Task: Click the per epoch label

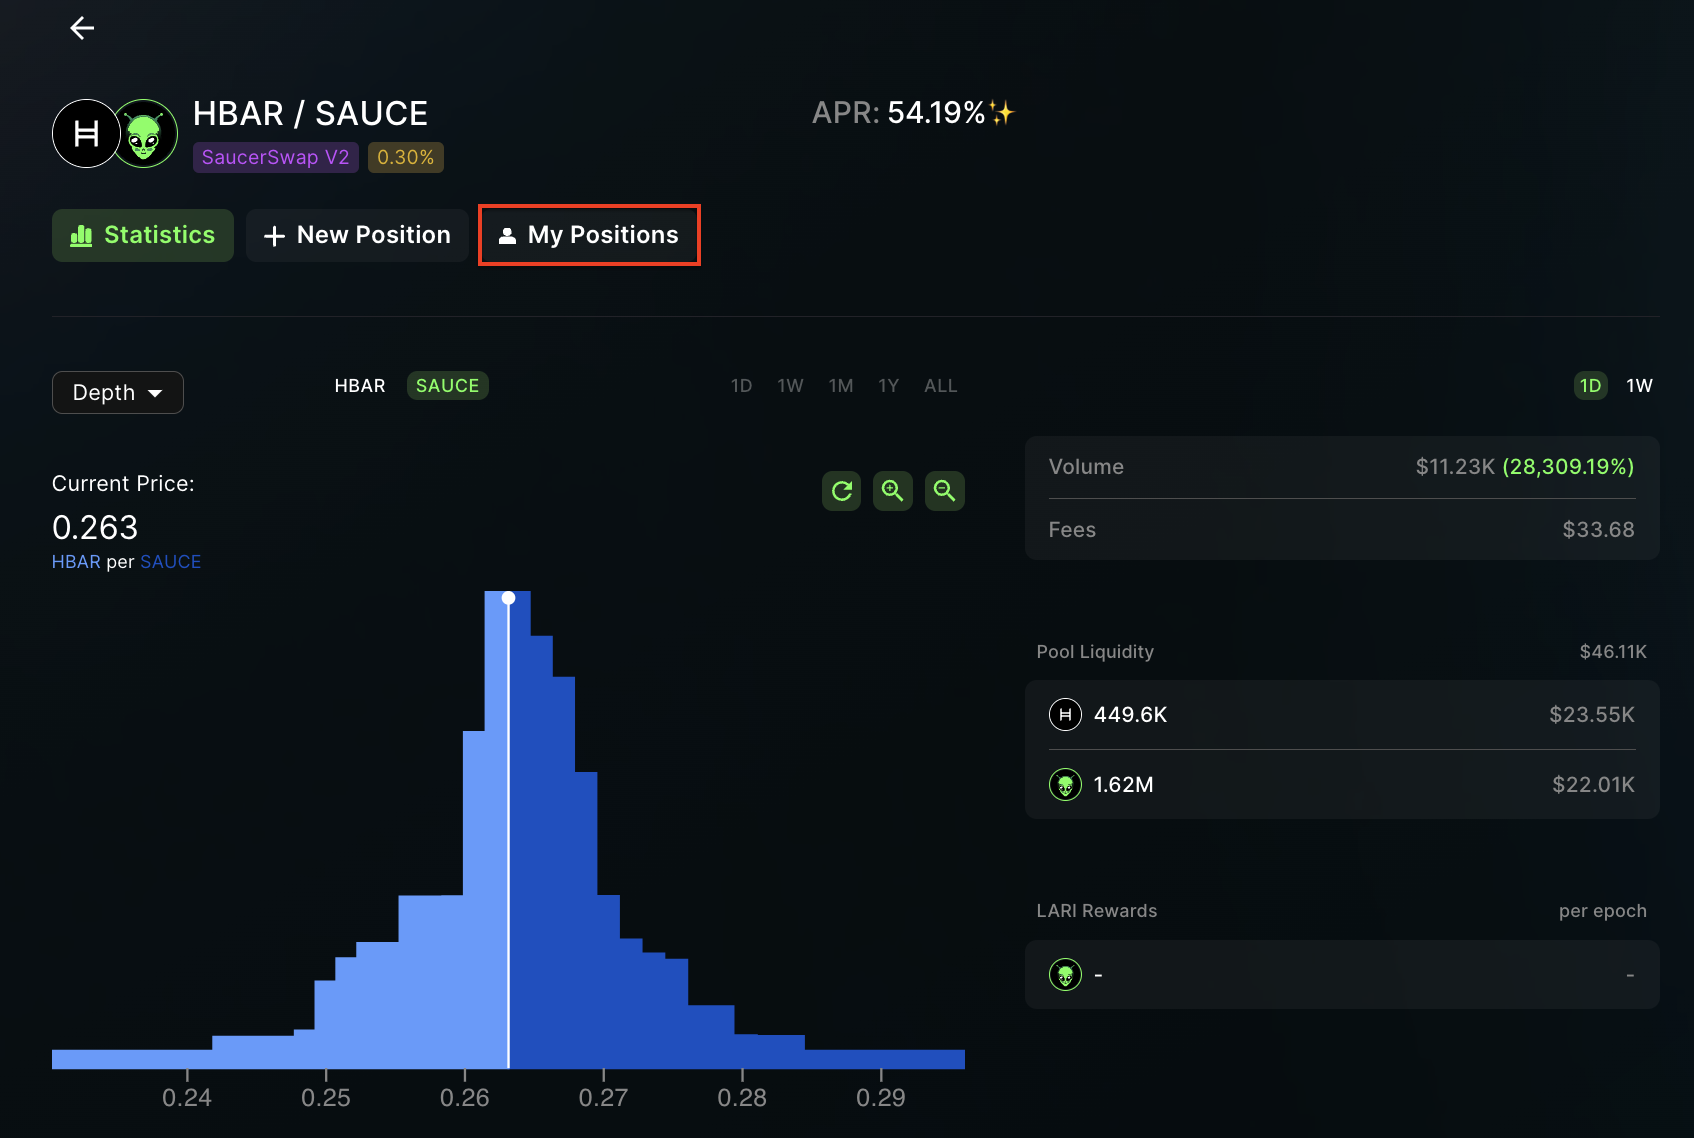Action: [1602, 911]
